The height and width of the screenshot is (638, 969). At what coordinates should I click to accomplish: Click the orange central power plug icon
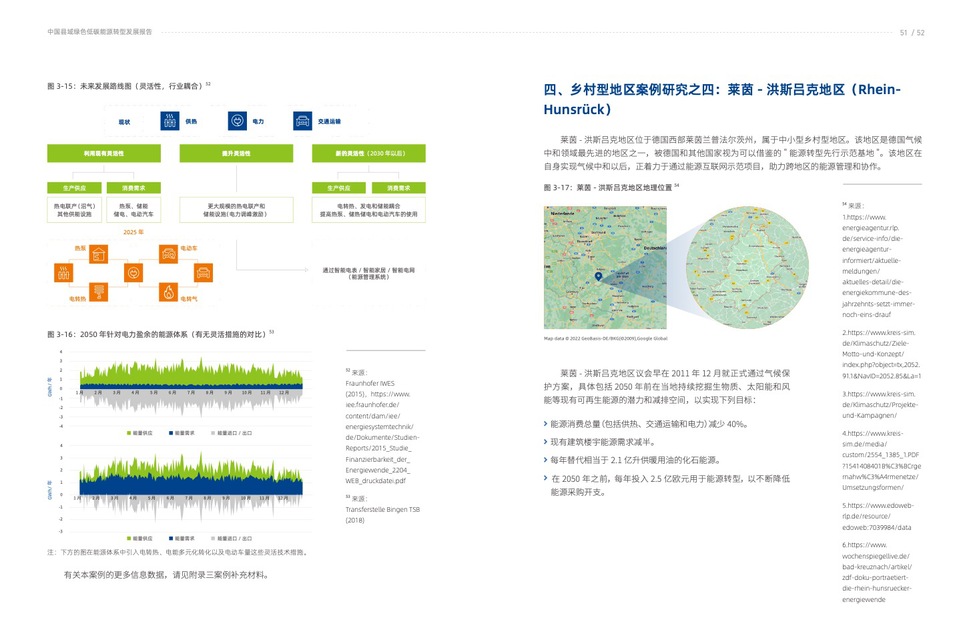[133, 271]
